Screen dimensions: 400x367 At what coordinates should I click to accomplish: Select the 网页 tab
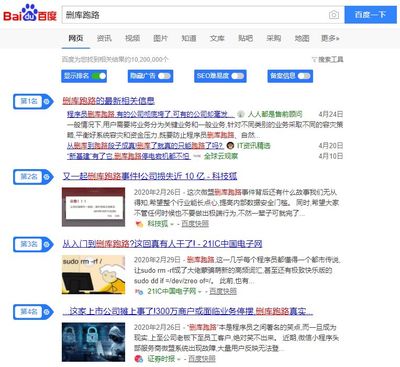[x=76, y=38]
